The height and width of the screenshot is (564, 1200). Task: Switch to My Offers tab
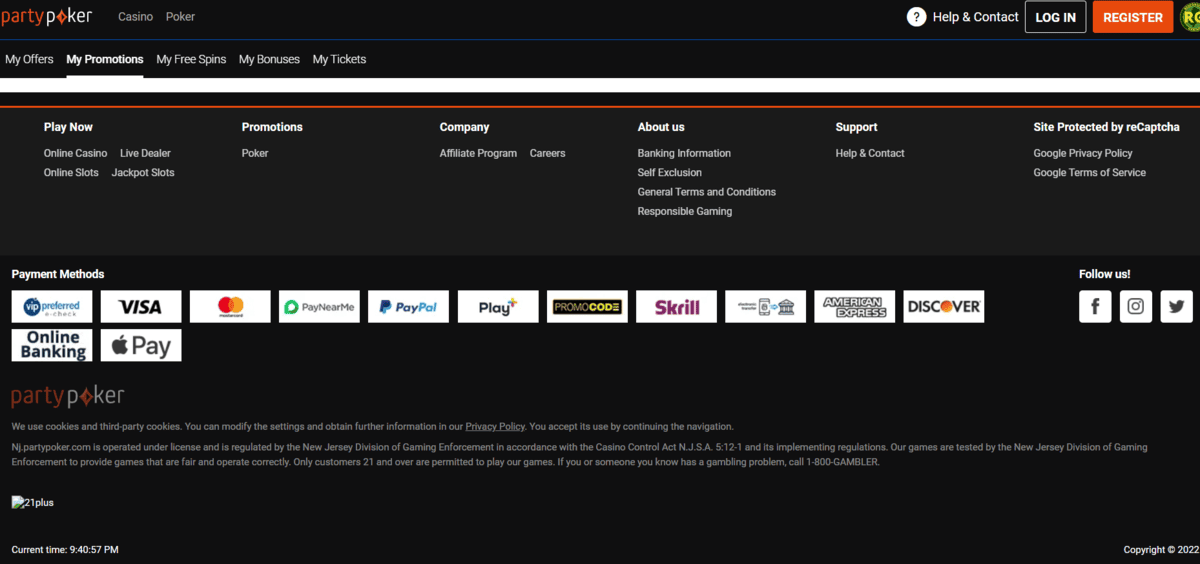(x=29, y=59)
